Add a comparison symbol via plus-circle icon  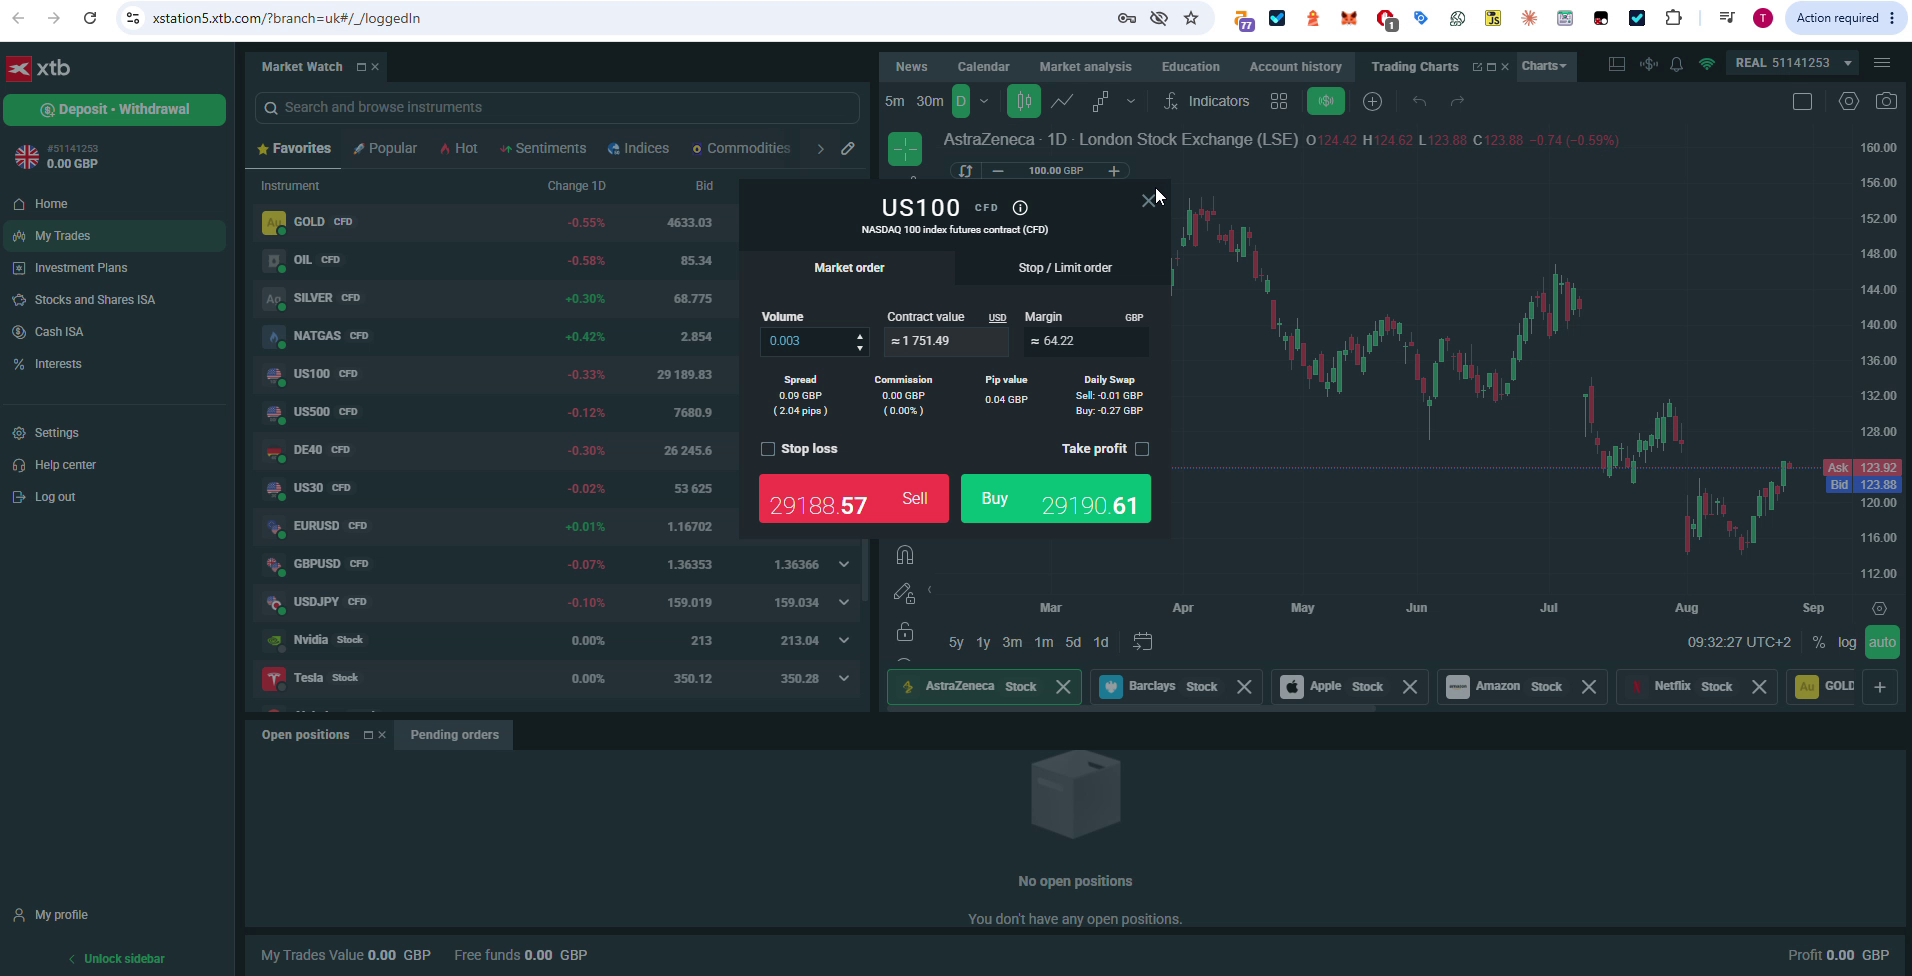1372,101
